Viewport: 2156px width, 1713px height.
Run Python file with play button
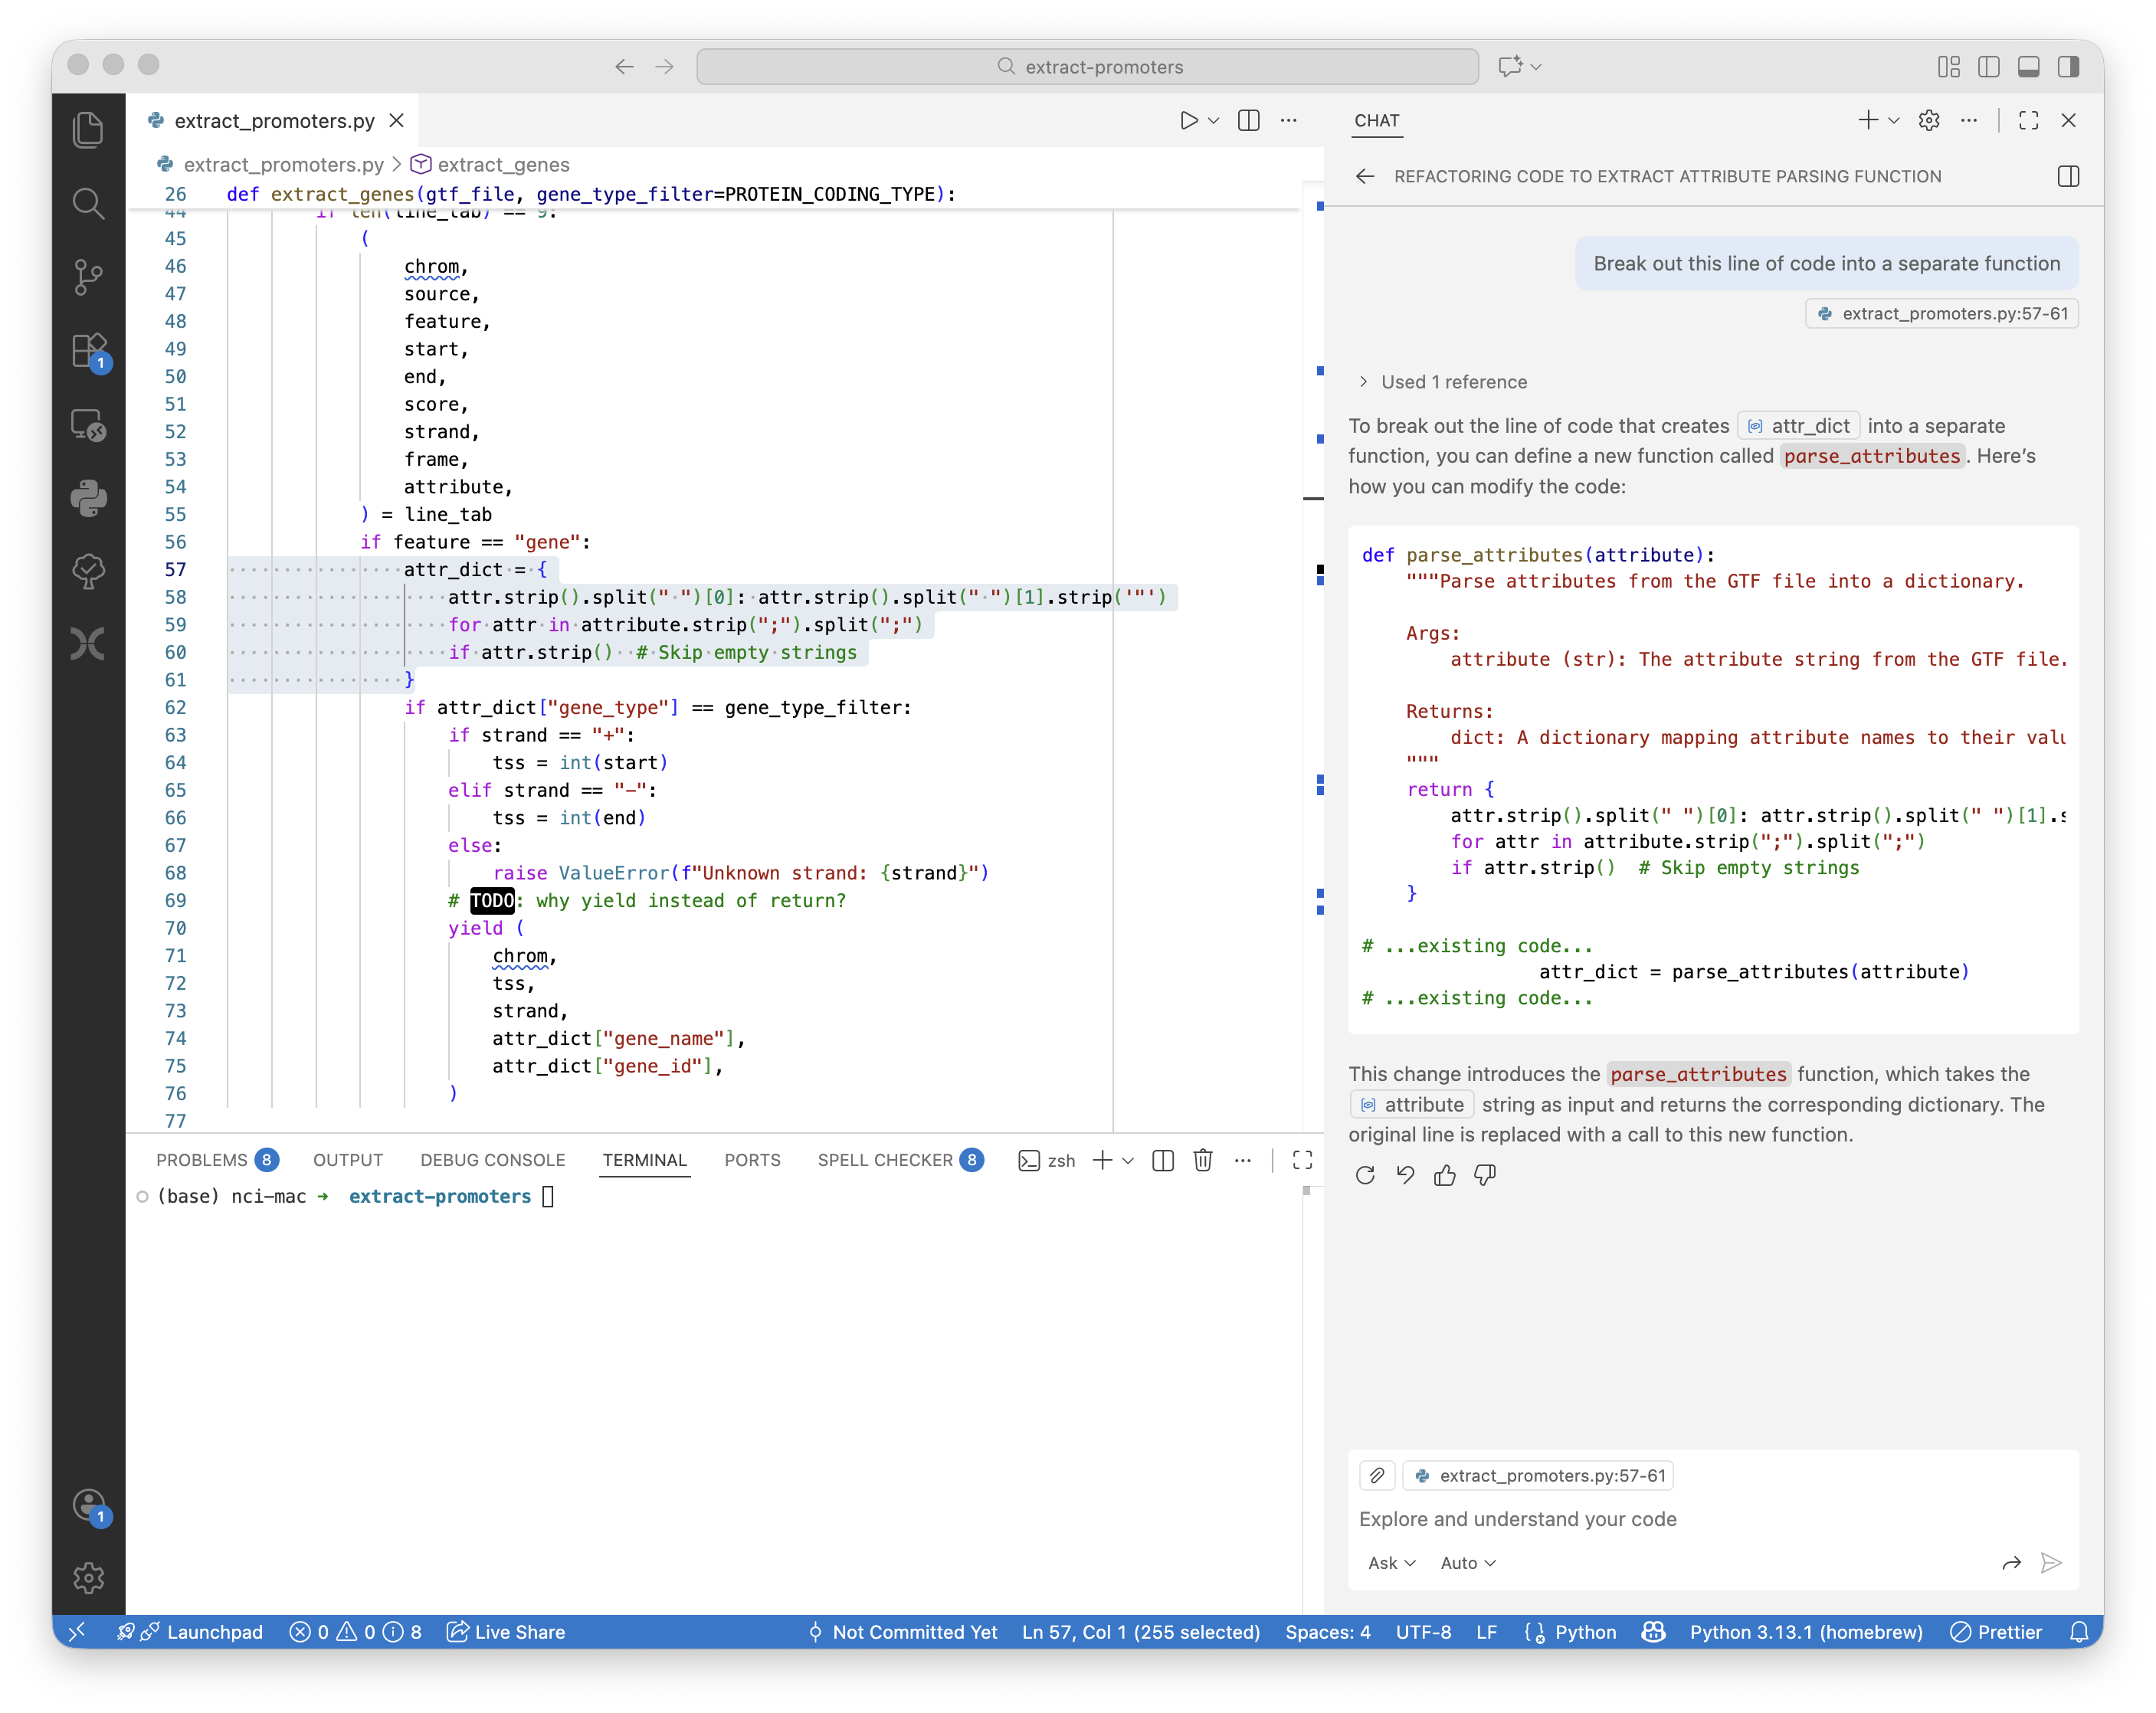pyautogui.click(x=1188, y=120)
